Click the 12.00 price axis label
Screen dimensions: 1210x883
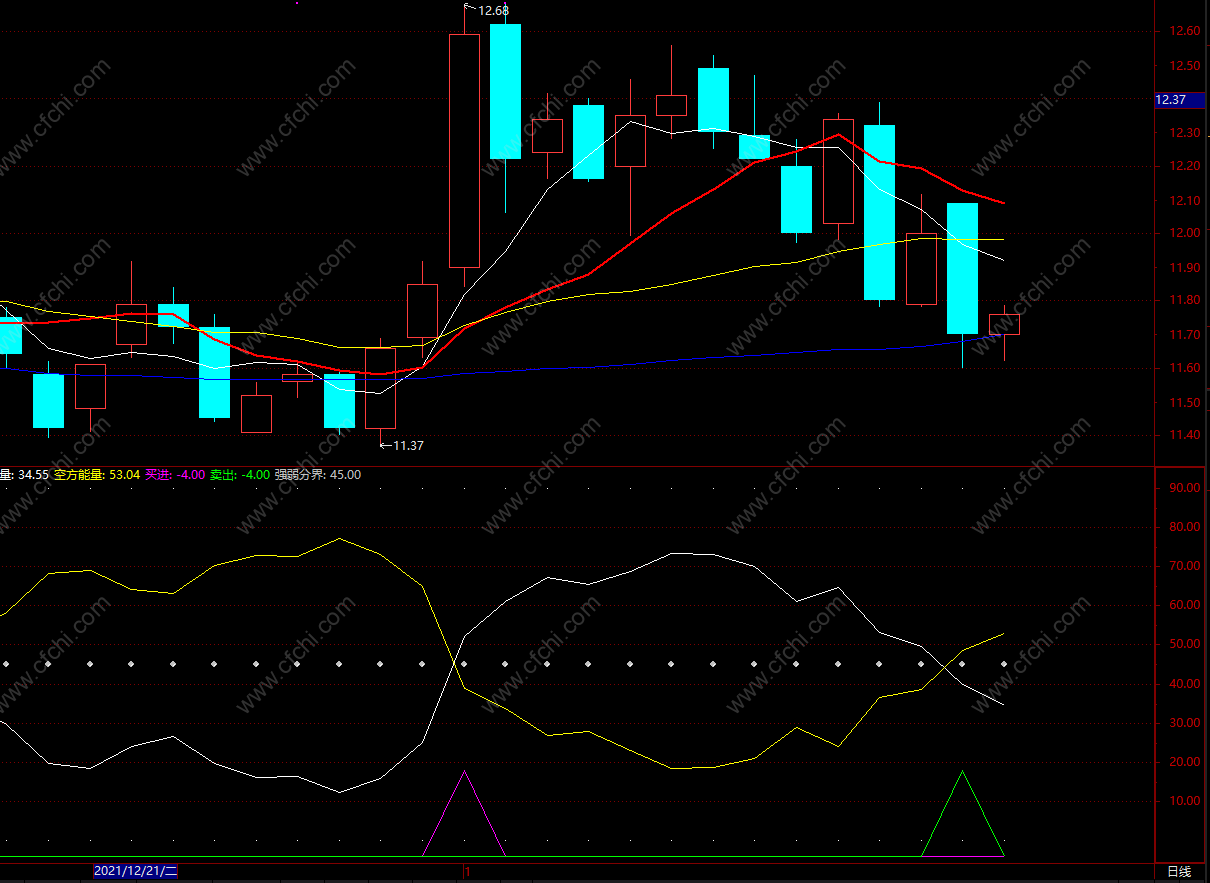tap(1184, 233)
